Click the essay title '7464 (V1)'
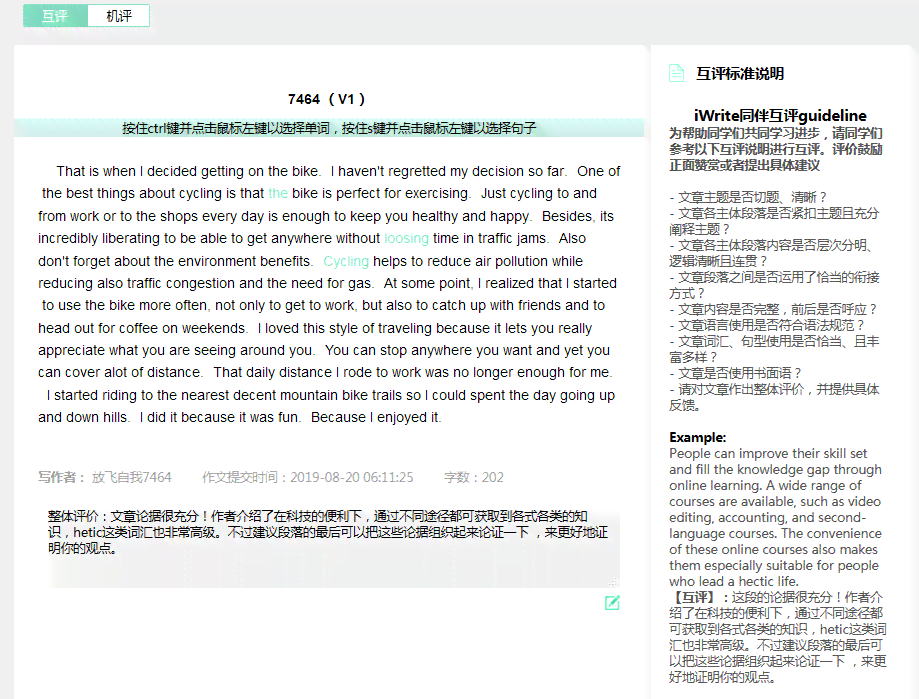 pos(327,99)
